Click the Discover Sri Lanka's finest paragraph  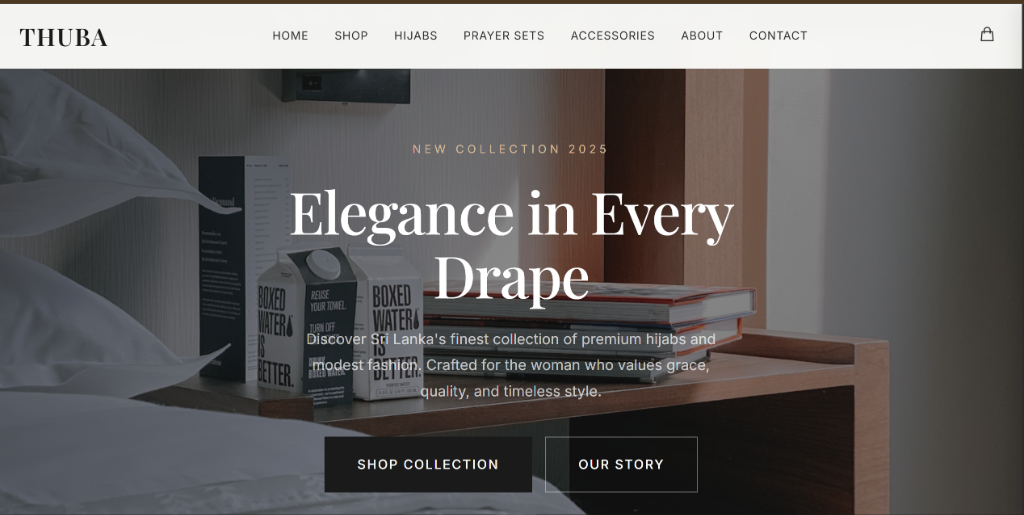(x=511, y=366)
